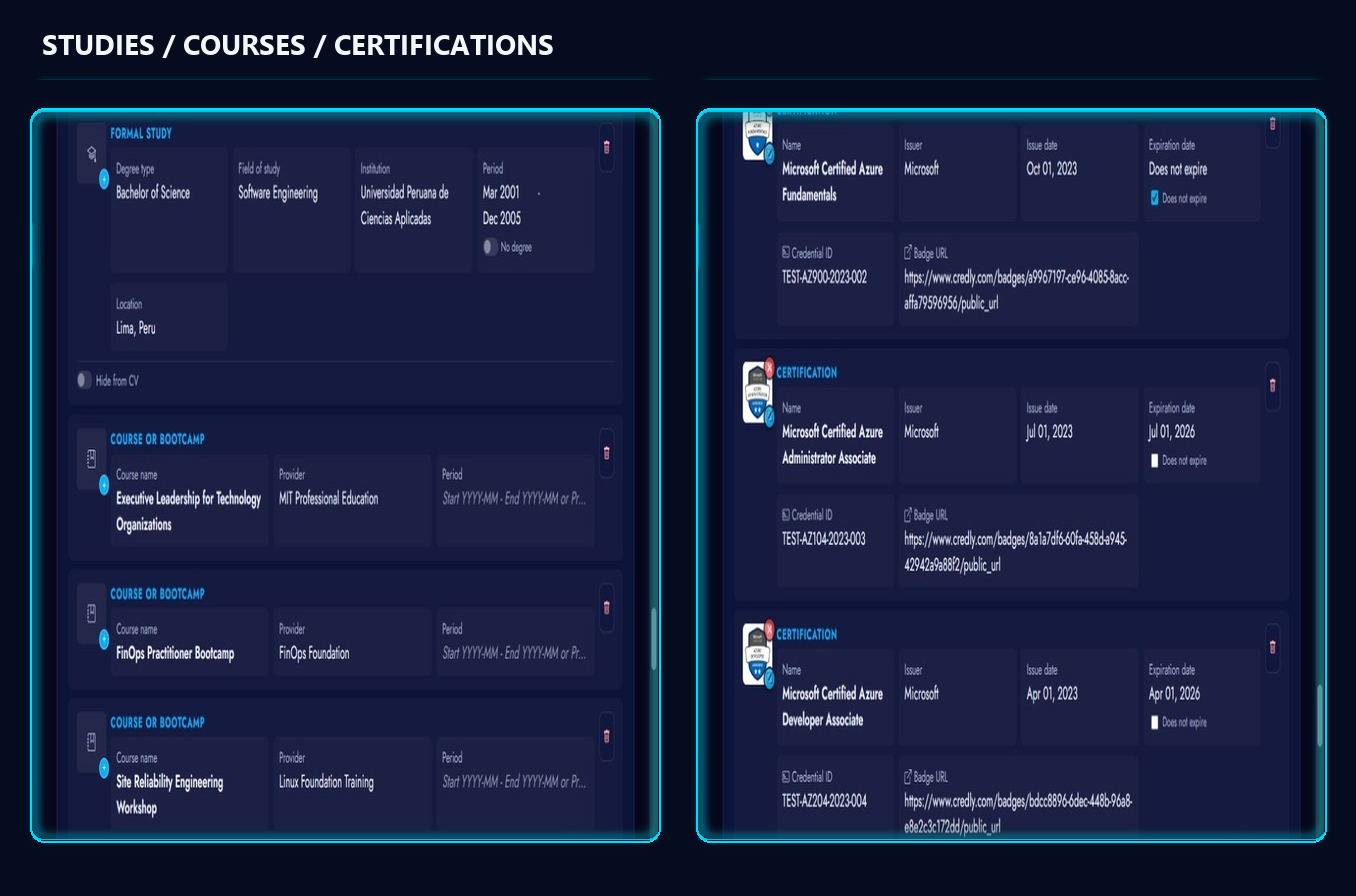Viewport: 1356px width, 896px height.
Task: Click the Period start date Mar 2001
Action: click(x=501, y=193)
